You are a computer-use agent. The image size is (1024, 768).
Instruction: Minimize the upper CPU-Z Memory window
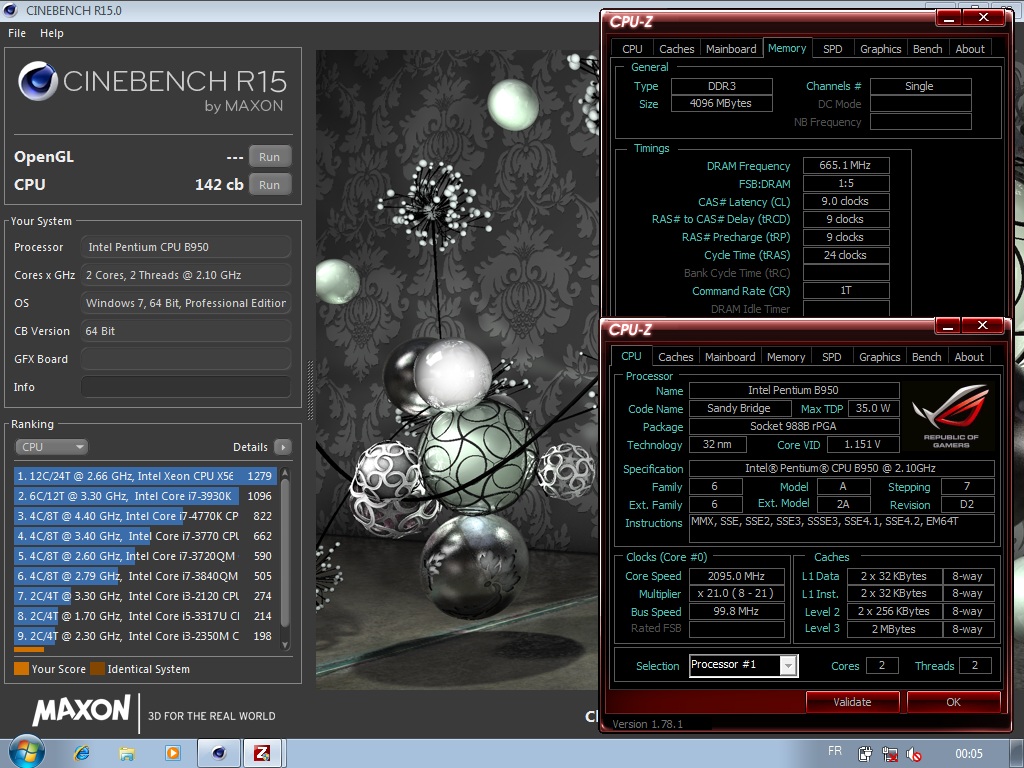(x=949, y=18)
